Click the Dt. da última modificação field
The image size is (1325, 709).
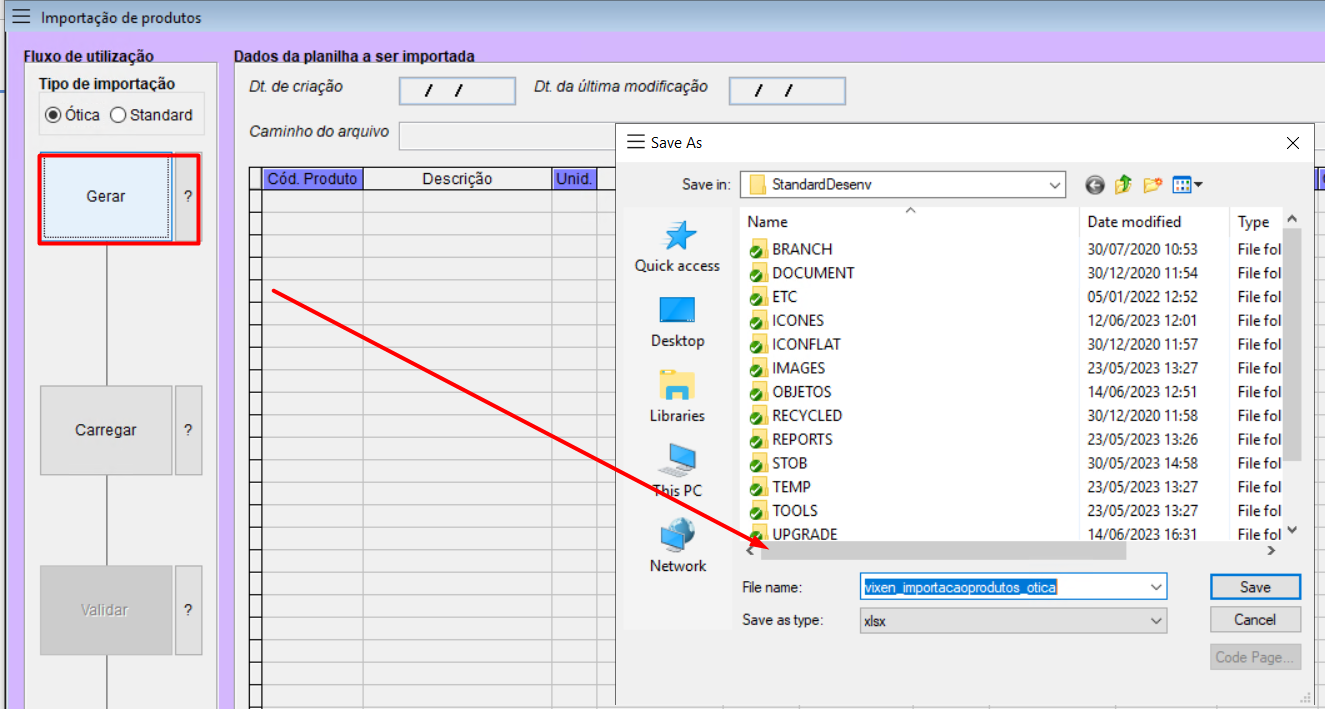pyautogui.click(x=787, y=91)
